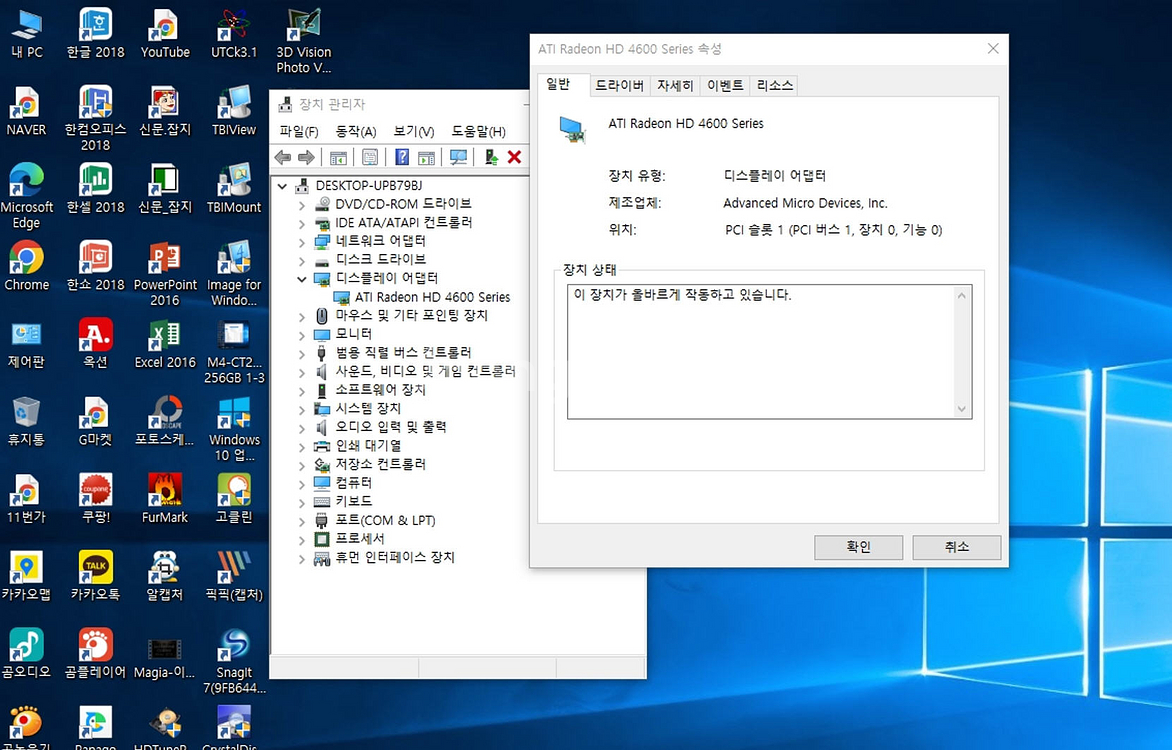Click the Update driver toolbar icon
The height and width of the screenshot is (750, 1172).
(x=490, y=157)
